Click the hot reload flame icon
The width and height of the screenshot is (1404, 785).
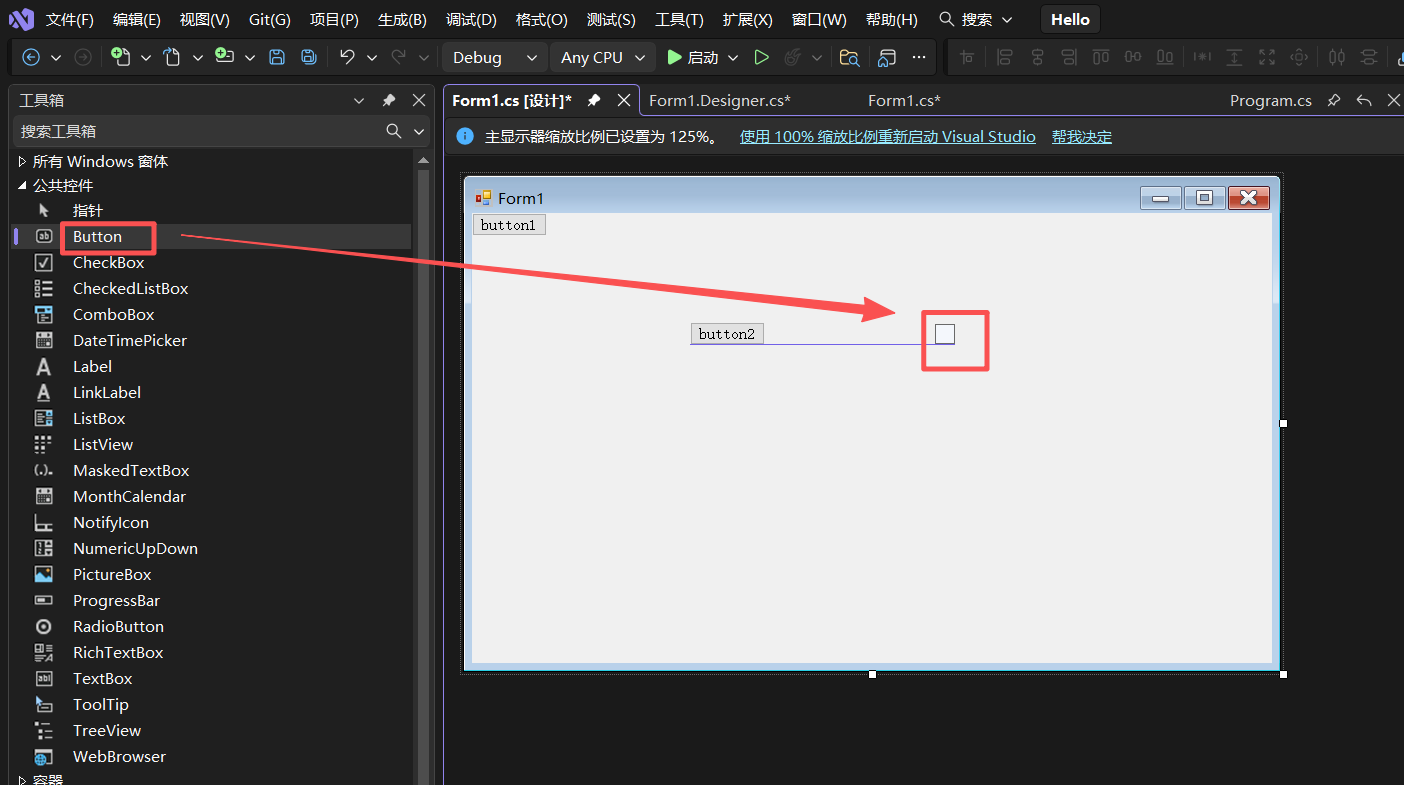[792, 58]
